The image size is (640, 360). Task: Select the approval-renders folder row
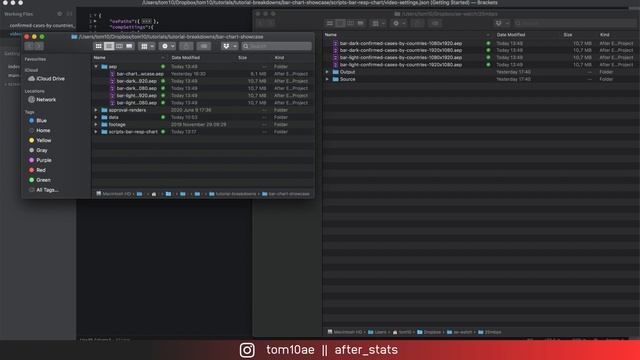203,110
